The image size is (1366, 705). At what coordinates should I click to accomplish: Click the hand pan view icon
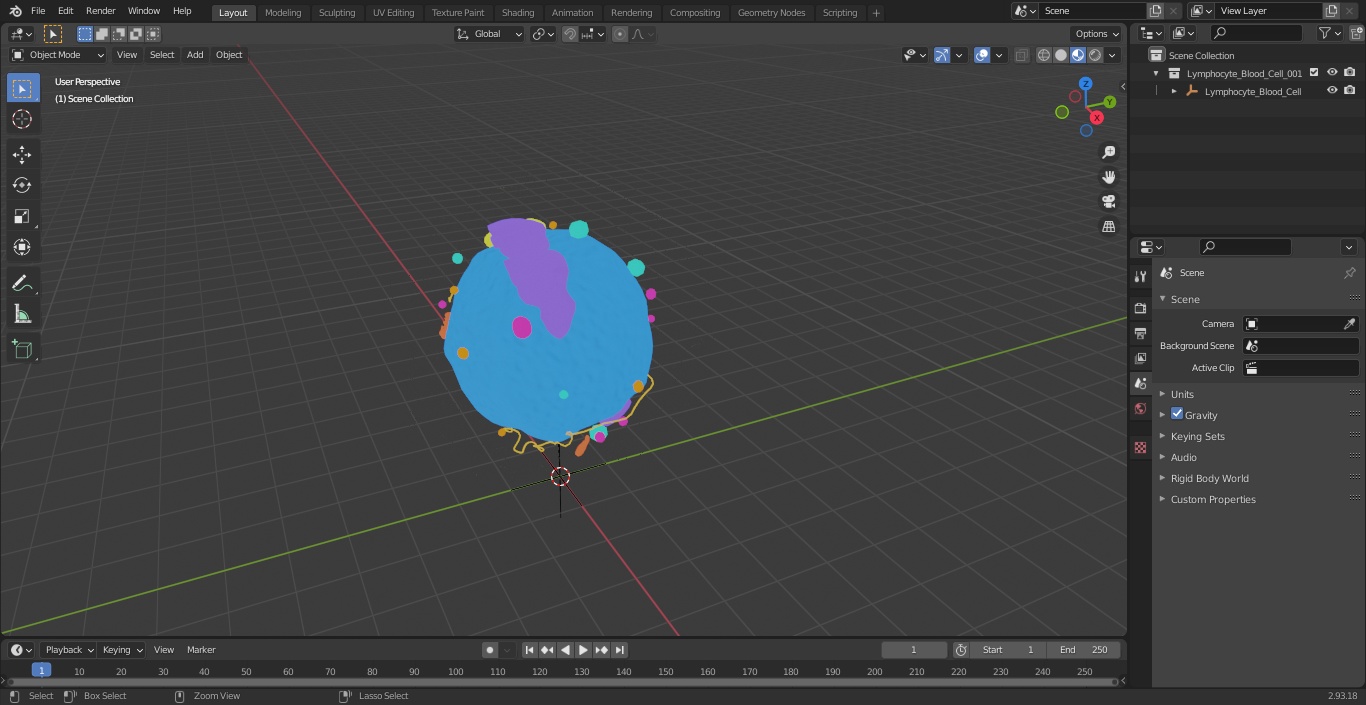1108,177
